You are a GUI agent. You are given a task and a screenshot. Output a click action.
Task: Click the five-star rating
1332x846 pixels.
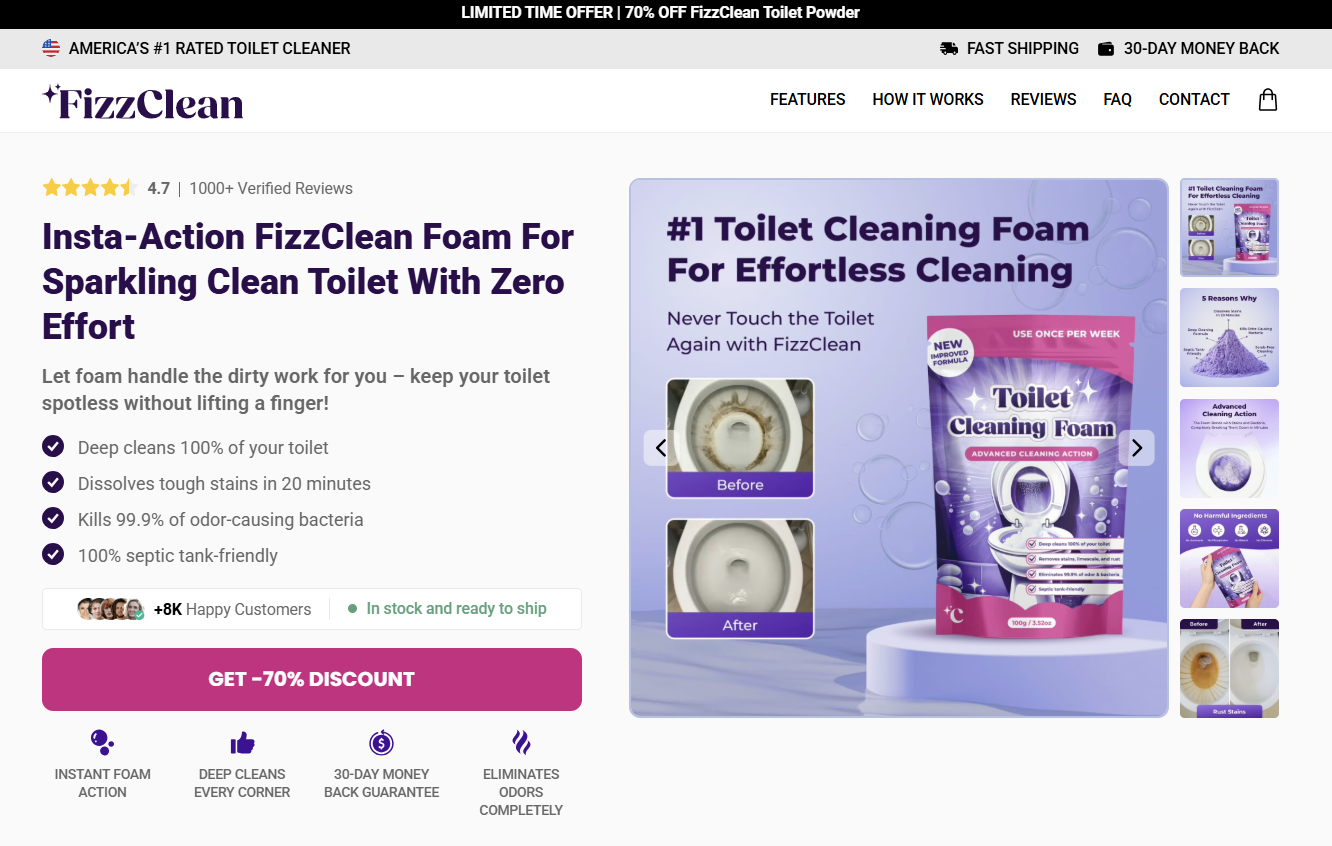tap(88, 188)
